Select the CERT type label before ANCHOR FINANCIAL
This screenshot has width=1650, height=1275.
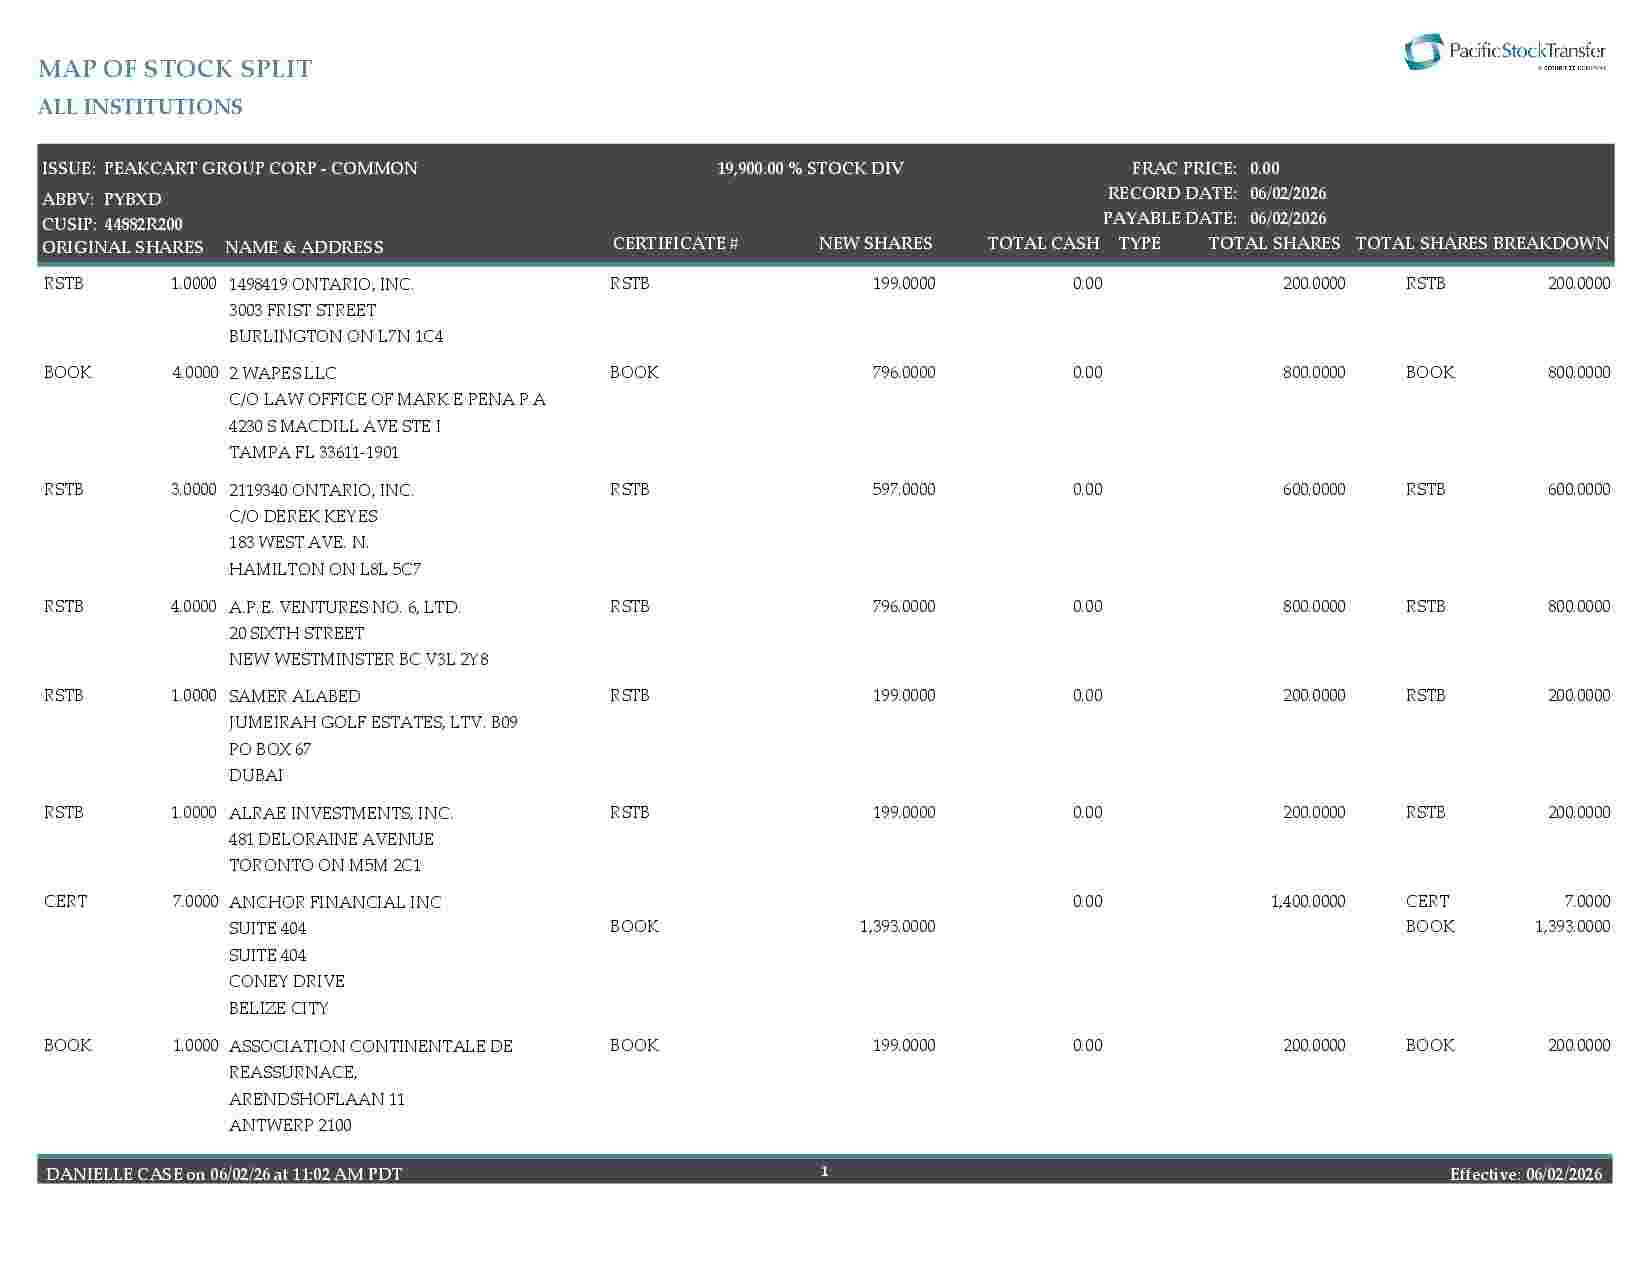click(x=66, y=901)
